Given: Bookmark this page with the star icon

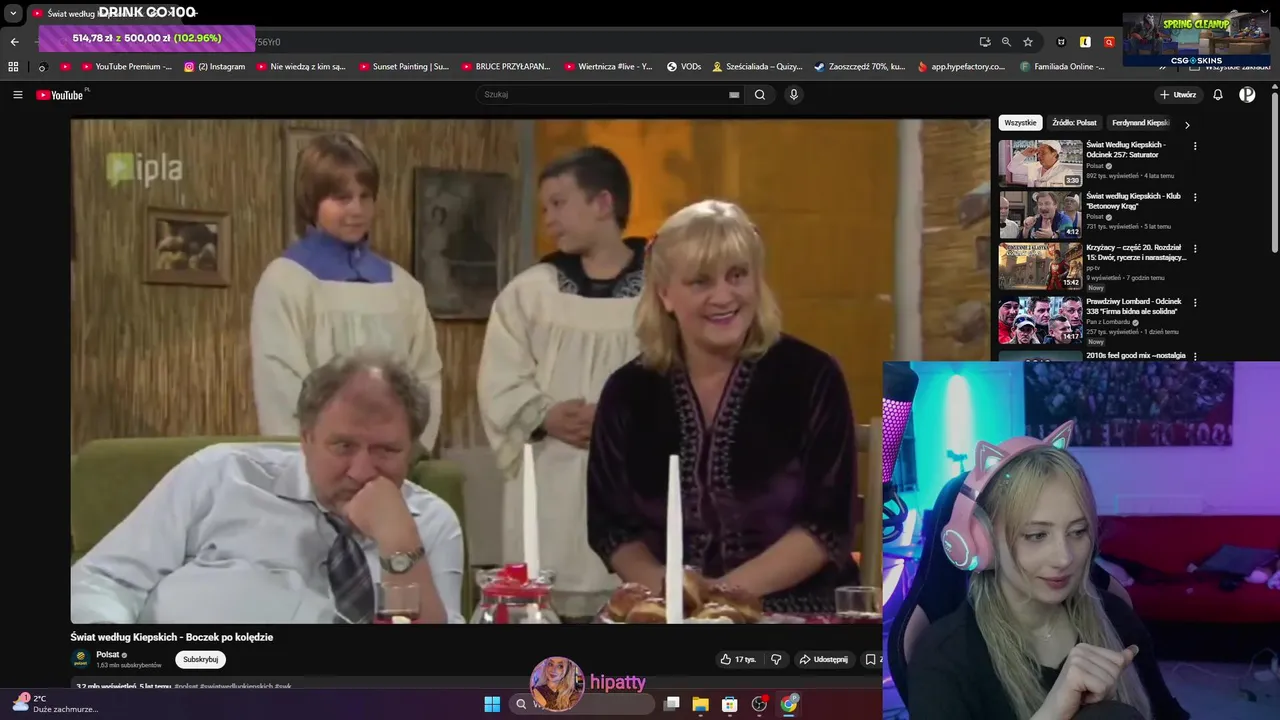Looking at the screenshot, I should (x=1028, y=42).
